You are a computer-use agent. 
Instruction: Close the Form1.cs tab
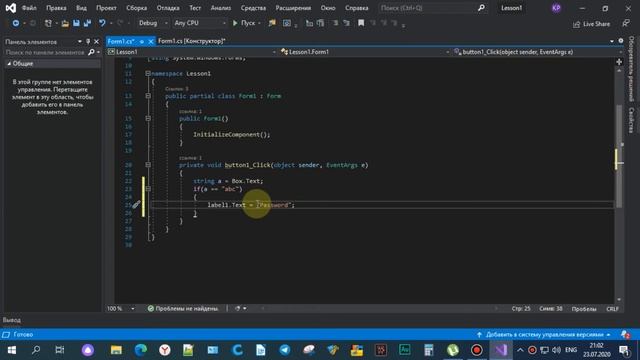(x=151, y=42)
